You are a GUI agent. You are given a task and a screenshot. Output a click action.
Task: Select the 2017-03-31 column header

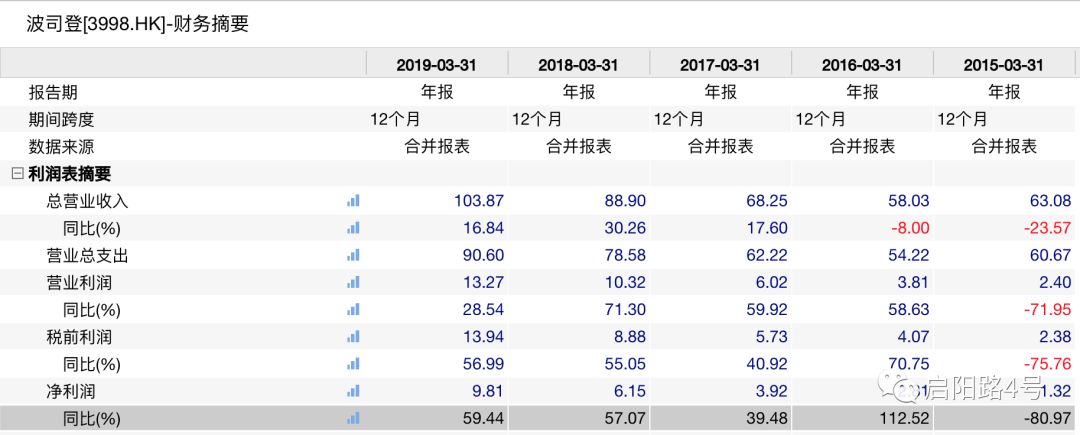tap(720, 65)
